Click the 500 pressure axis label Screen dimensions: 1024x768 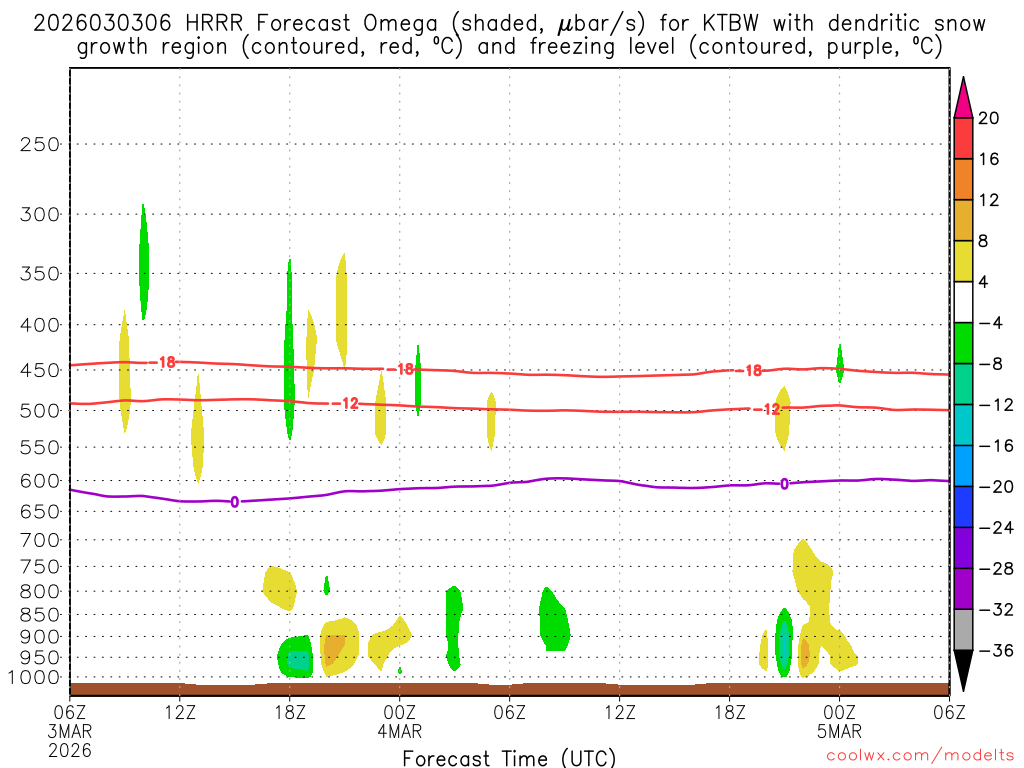pyautogui.click(x=40, y=411)
